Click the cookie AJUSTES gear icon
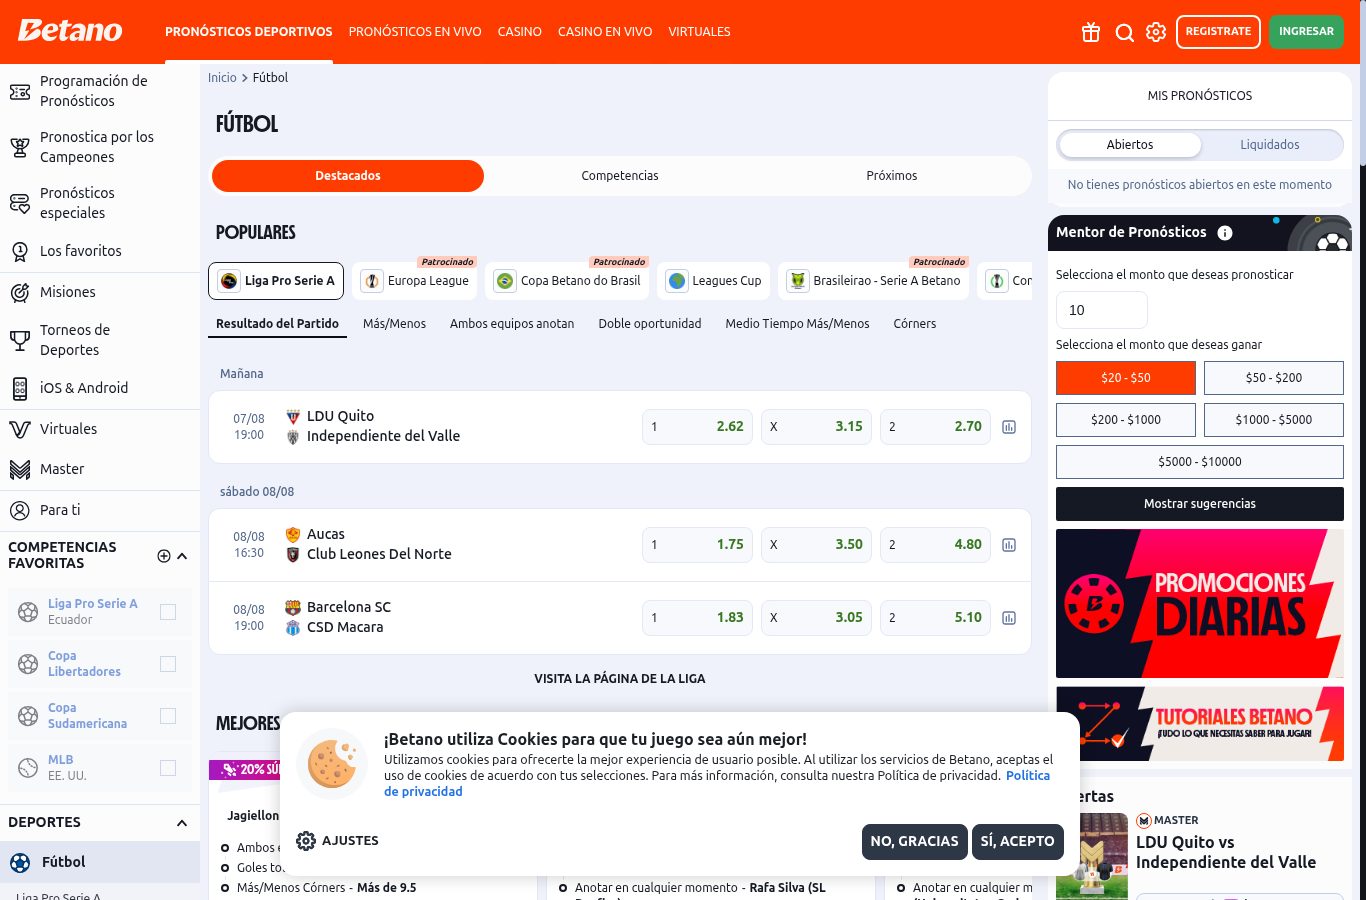The width and height of the screenshot is (1366, 900). tap(306, 841)
